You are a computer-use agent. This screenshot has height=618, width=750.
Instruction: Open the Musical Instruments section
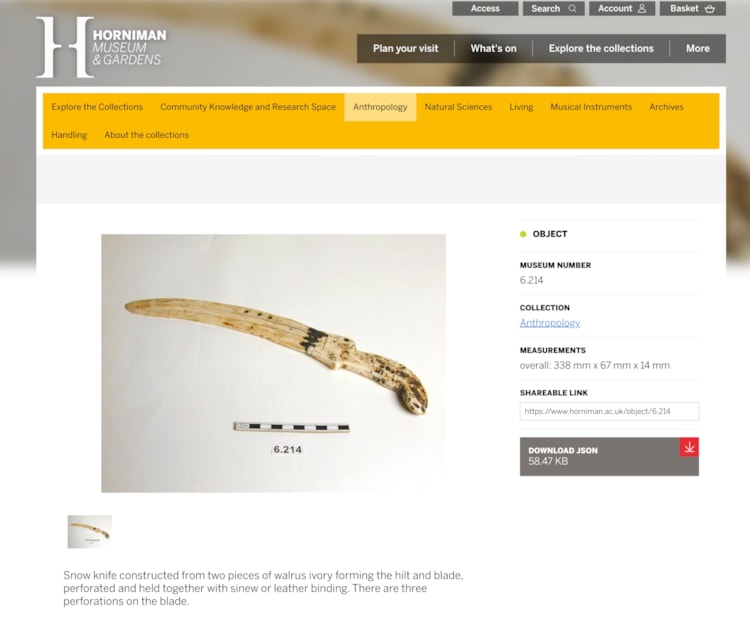[591, 107]
